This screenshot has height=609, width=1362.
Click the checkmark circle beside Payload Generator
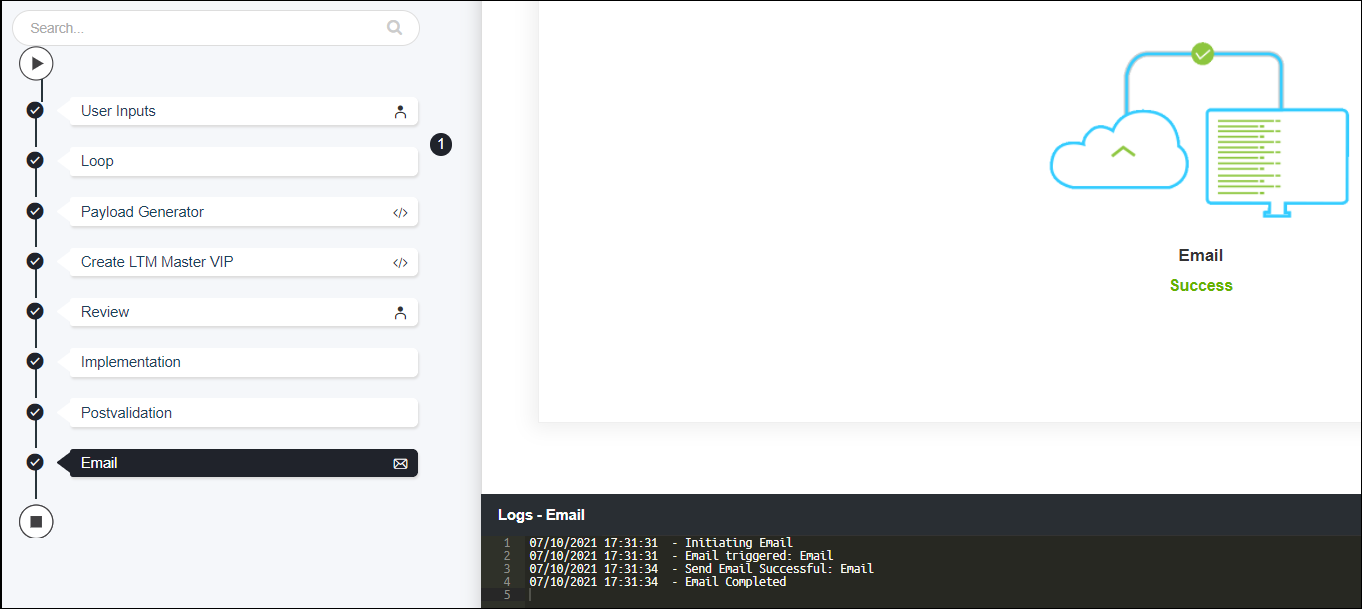pyautogui.click(x=35, y=211)
